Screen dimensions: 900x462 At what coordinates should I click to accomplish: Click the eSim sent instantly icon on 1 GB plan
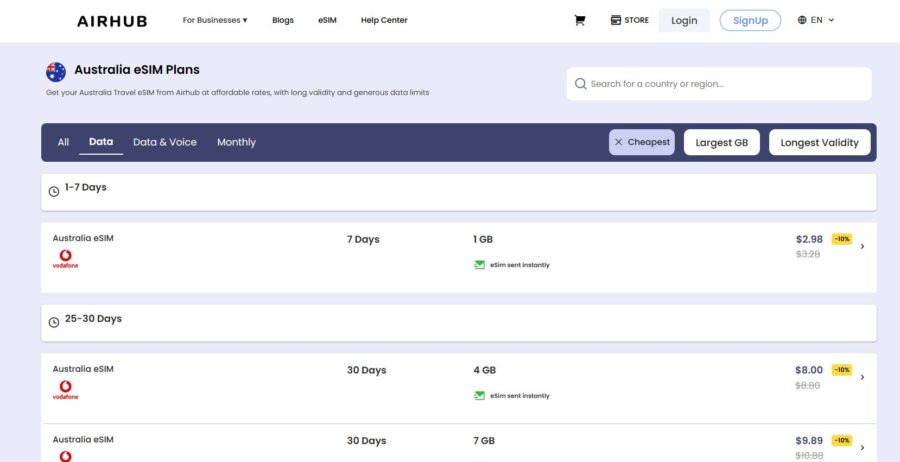pos(479,265)
